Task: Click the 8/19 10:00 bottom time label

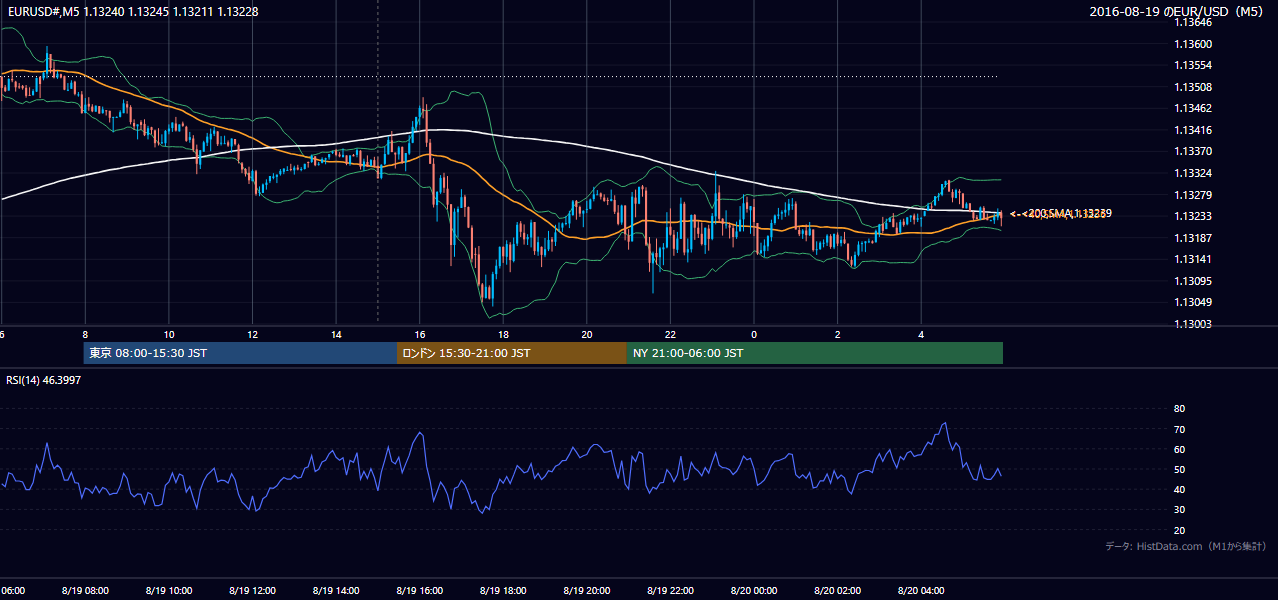Action: tap(169, 591)
